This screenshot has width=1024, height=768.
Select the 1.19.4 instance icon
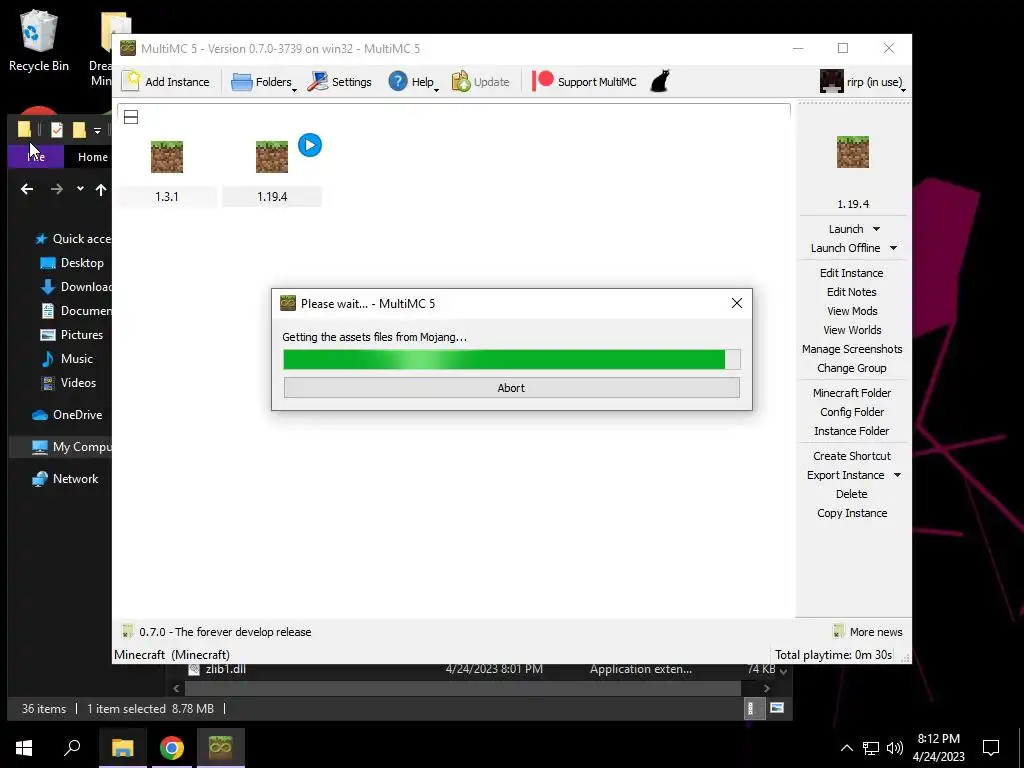(x=272, y=157)
